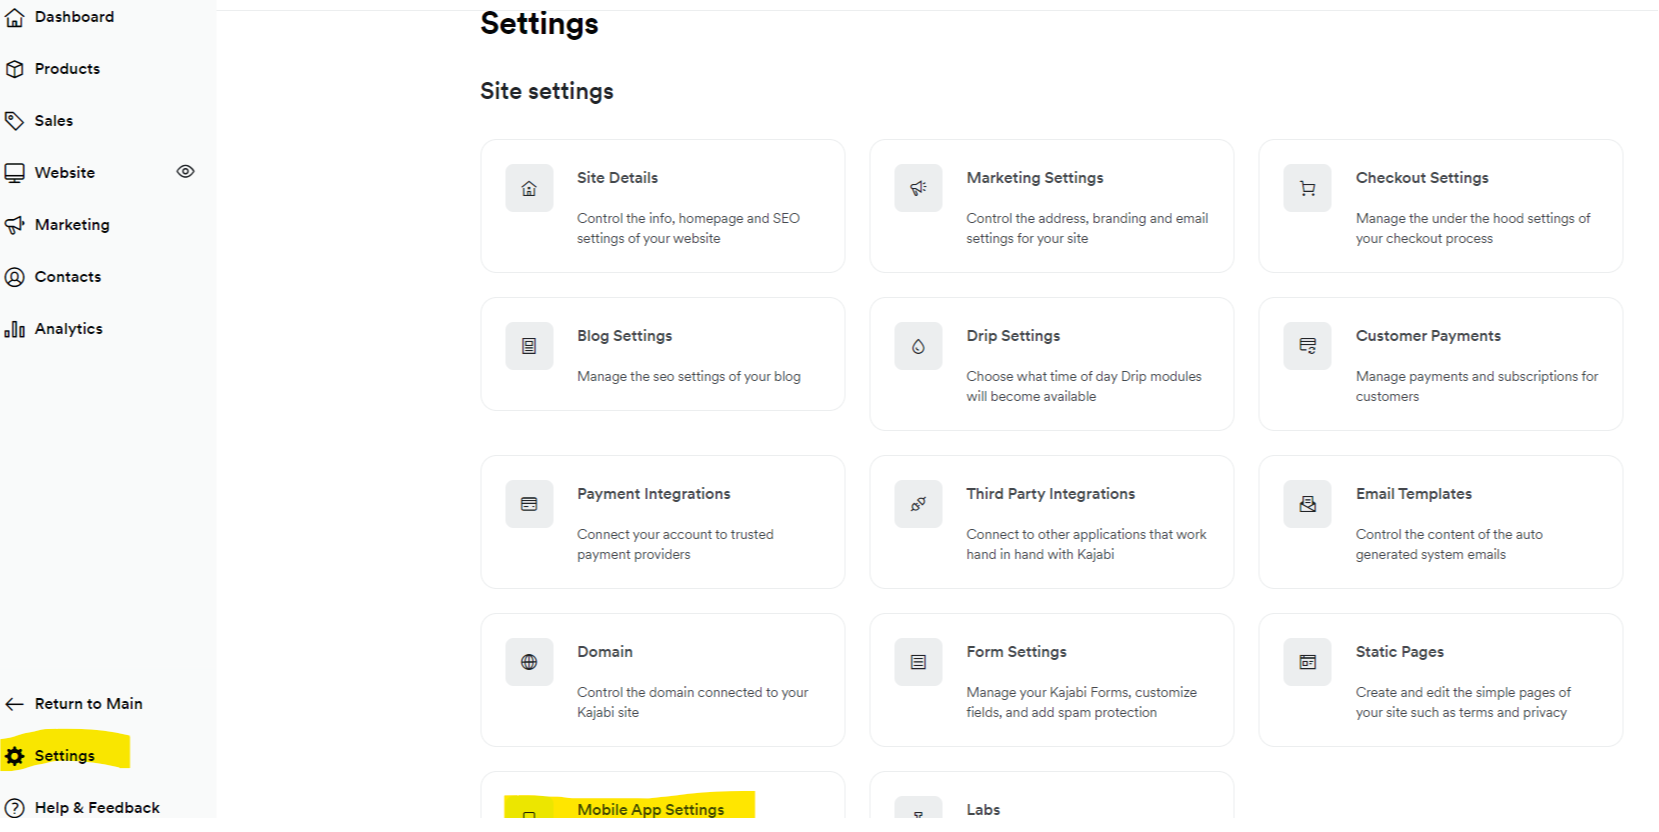Screen dimensions: 1659x832
Task: Open Form Settings card title
Action: coord(1016,652)
